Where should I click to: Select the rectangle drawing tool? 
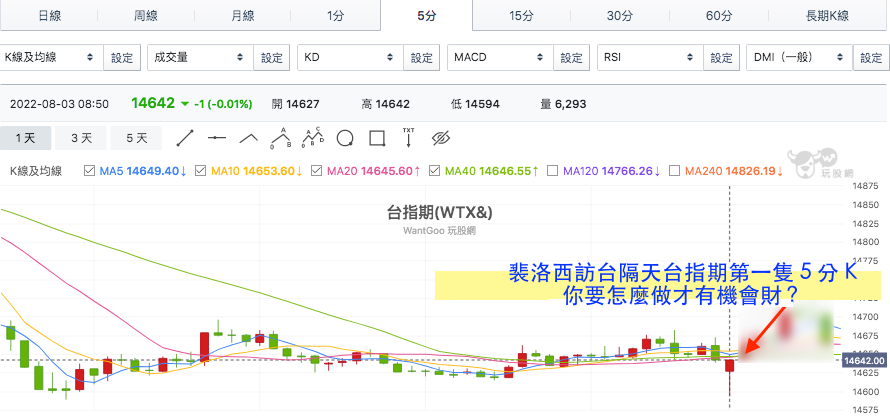[377, 138]
